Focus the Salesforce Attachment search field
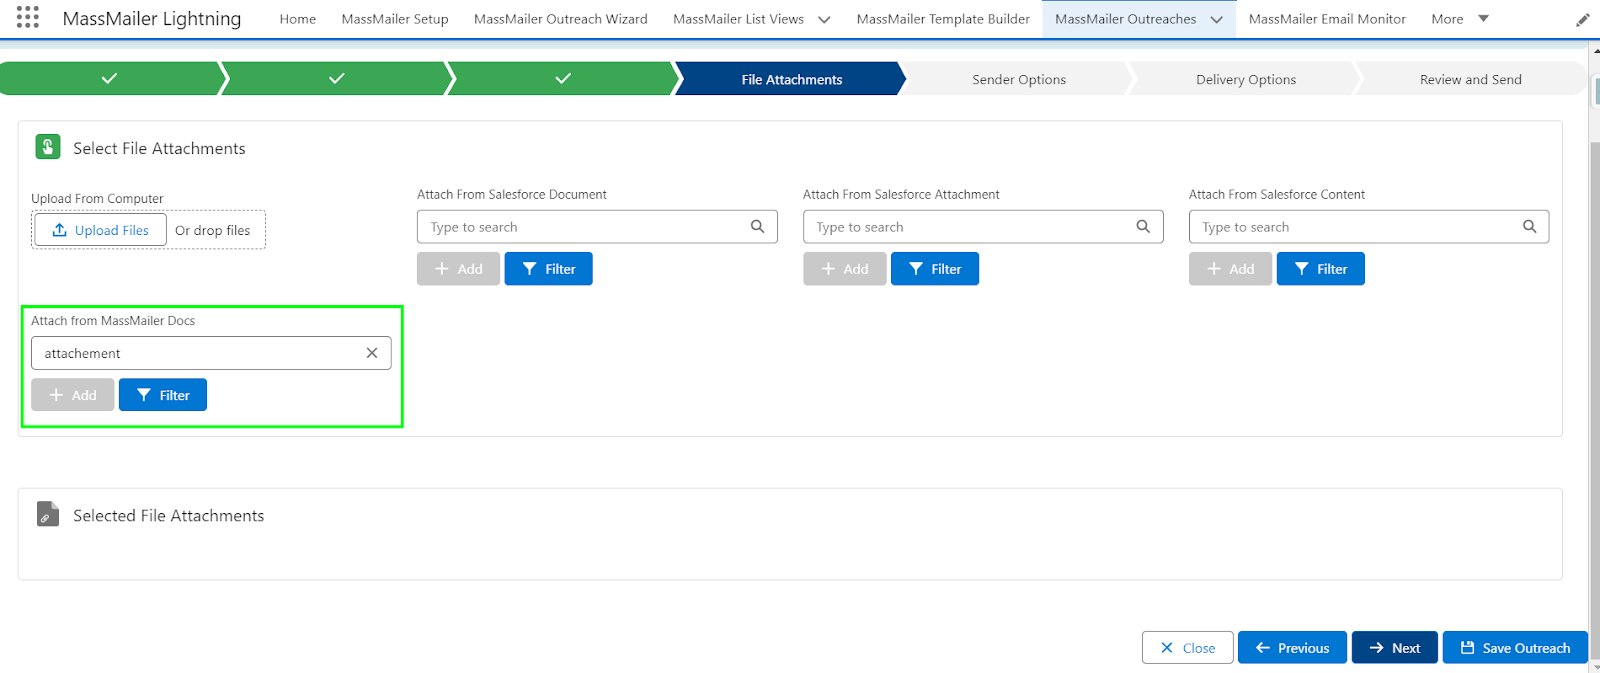This screenshot has height=673, width=1600. [983, 227]
